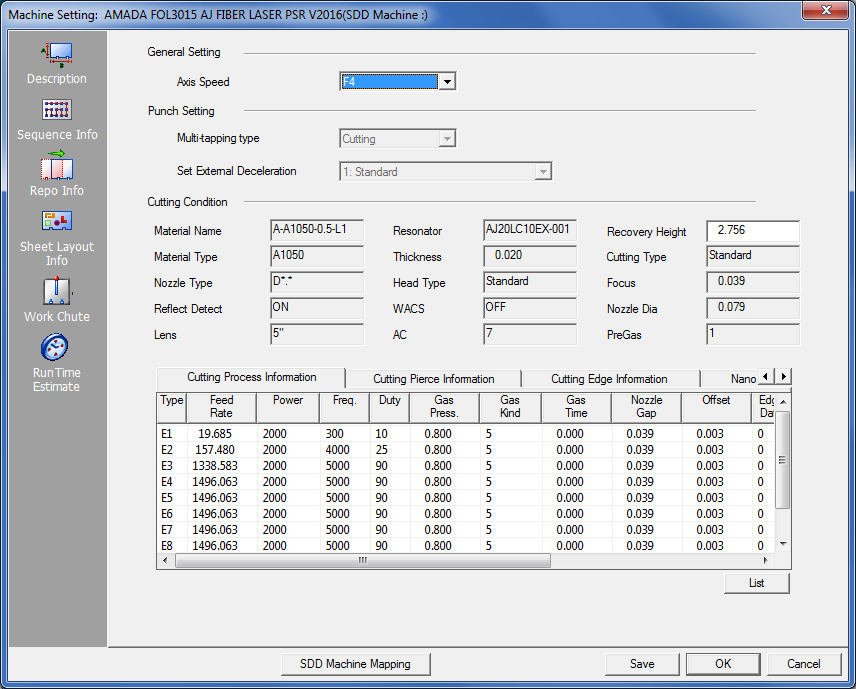Open the RunTime Estimate clock icon
The width and height of the screenshot is (856, 689).
click(x=55, y=347)
